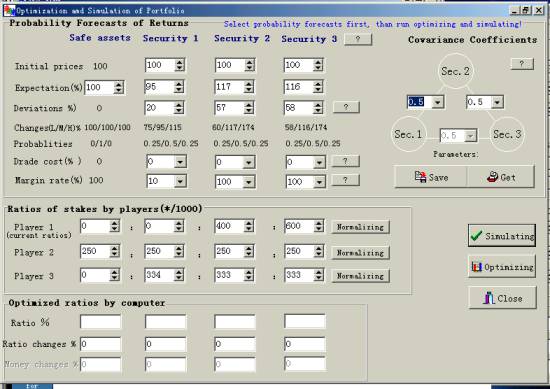Click last optimized Ratio % field
The image size is (550, 389).
tap(305, 321)
